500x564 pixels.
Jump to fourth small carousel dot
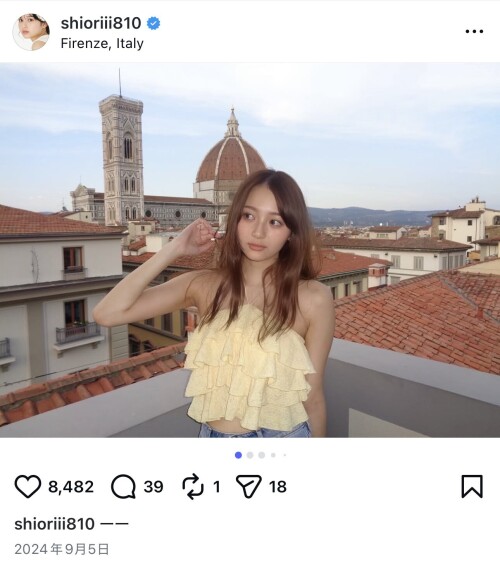pos(273,455)
